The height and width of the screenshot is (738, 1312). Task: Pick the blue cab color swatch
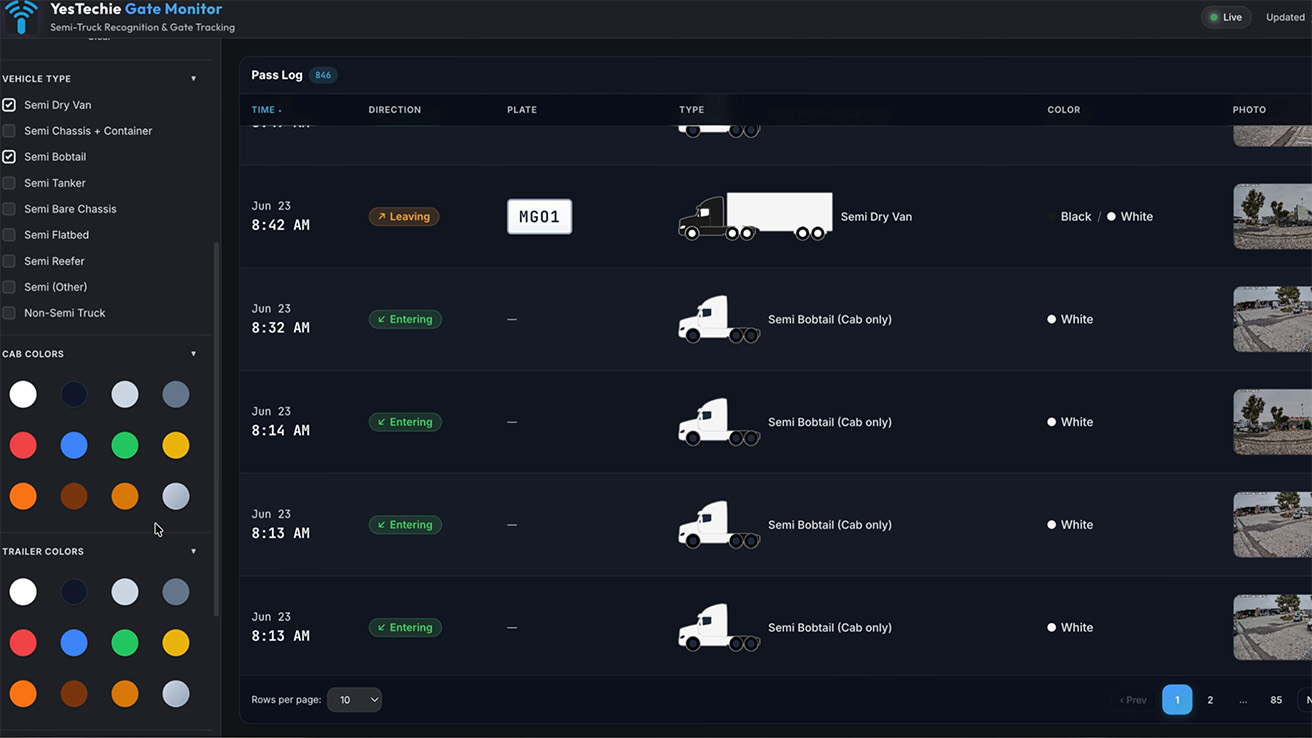click(74, 445)
